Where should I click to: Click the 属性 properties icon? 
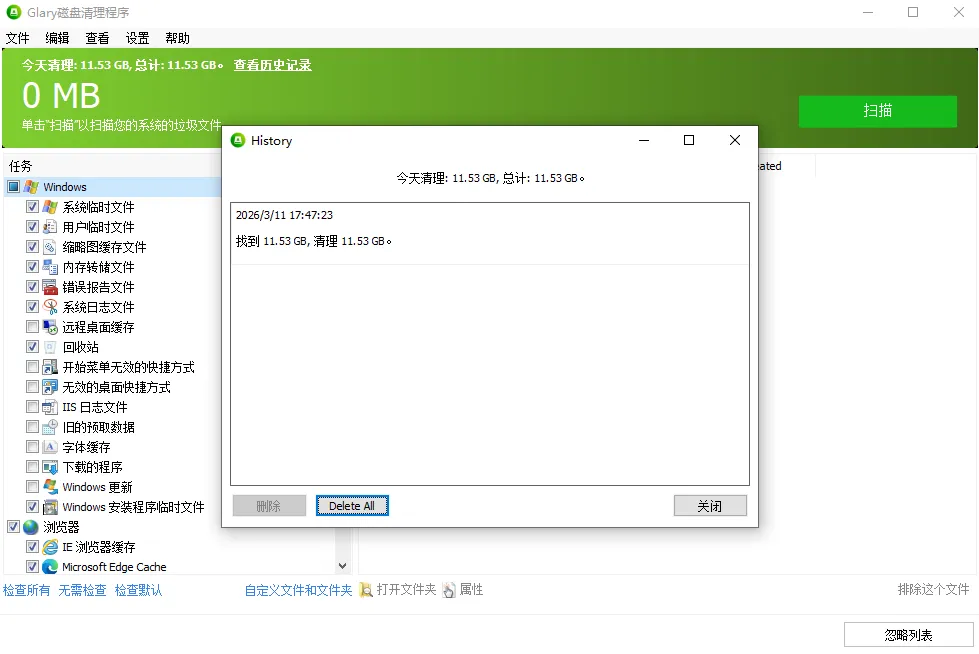point(449,590)
